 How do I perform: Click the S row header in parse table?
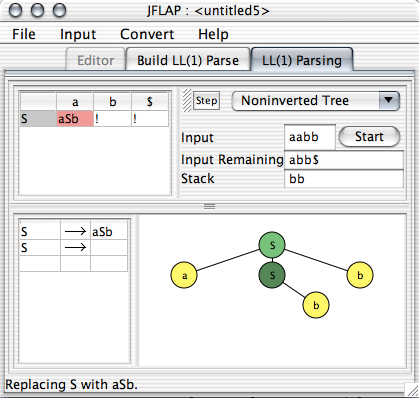click(x=38, y=119)
